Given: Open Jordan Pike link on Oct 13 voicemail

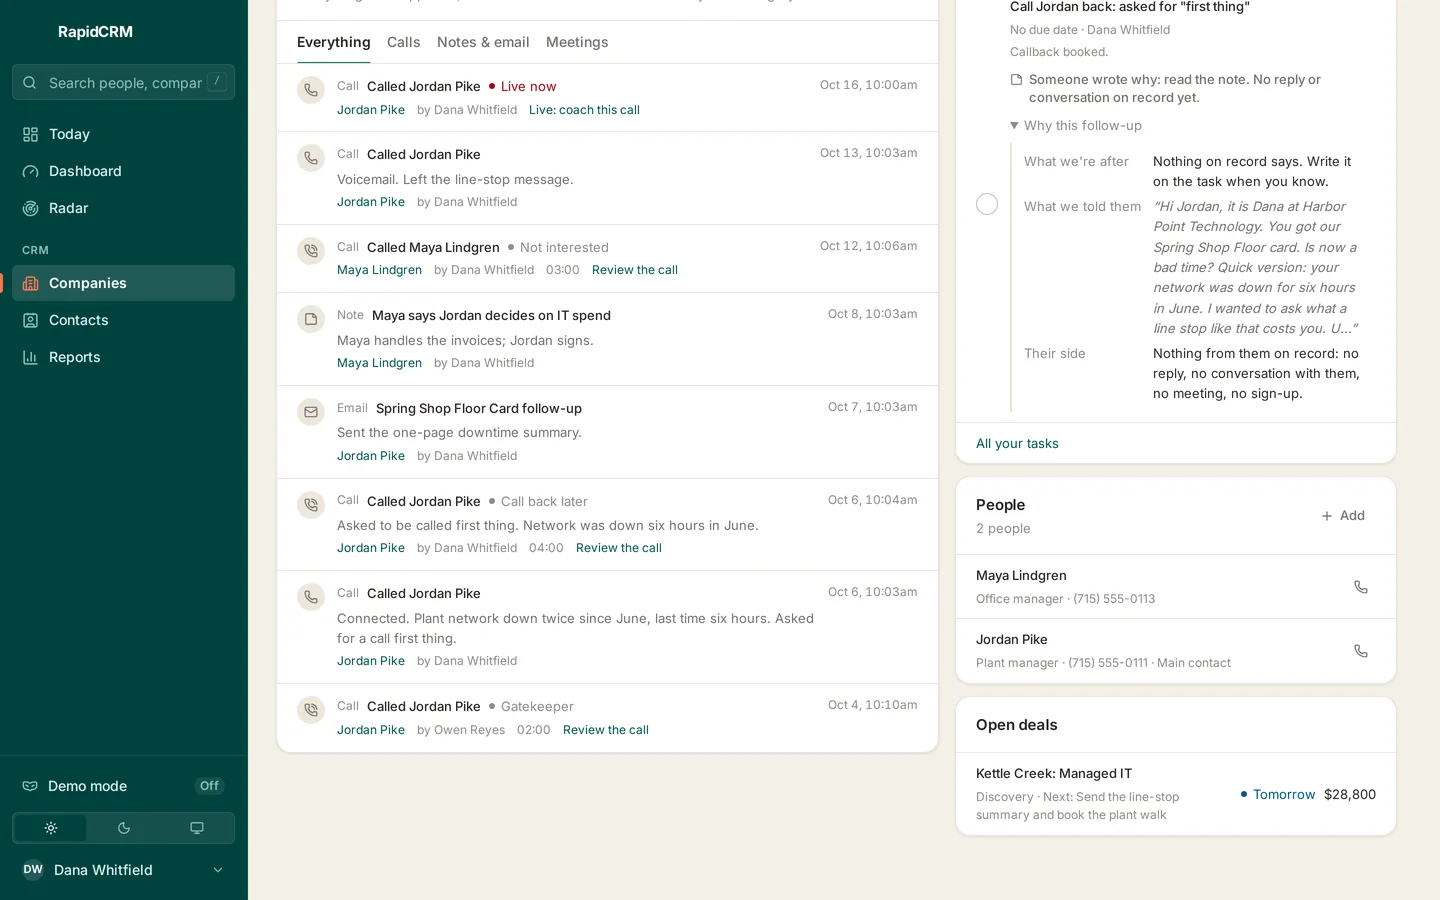Looking at the screenshot, I should pyautogui.click(x=371, y=202).
